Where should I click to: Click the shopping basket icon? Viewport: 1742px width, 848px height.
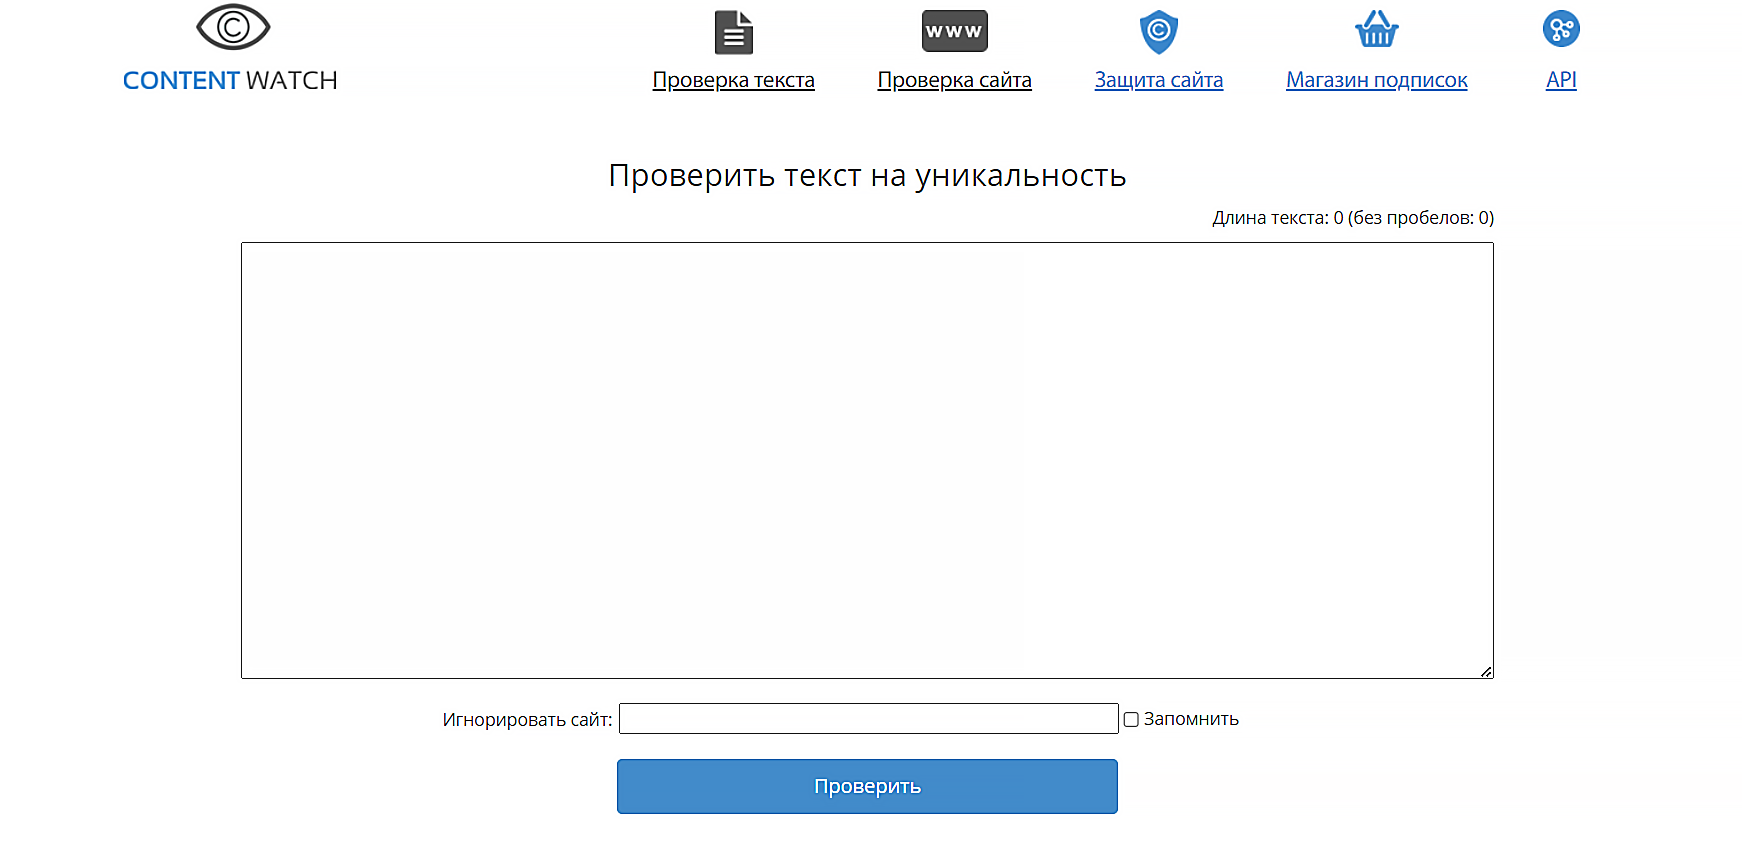(x=1377, y=29)
